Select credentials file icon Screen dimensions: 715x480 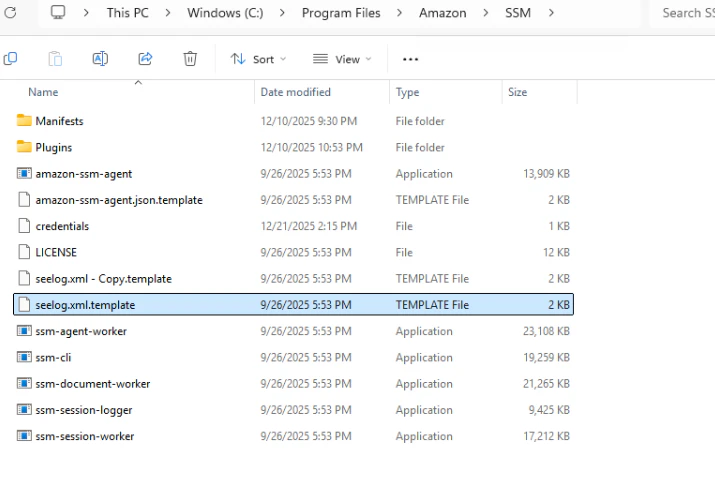click(x=24, y=226)
